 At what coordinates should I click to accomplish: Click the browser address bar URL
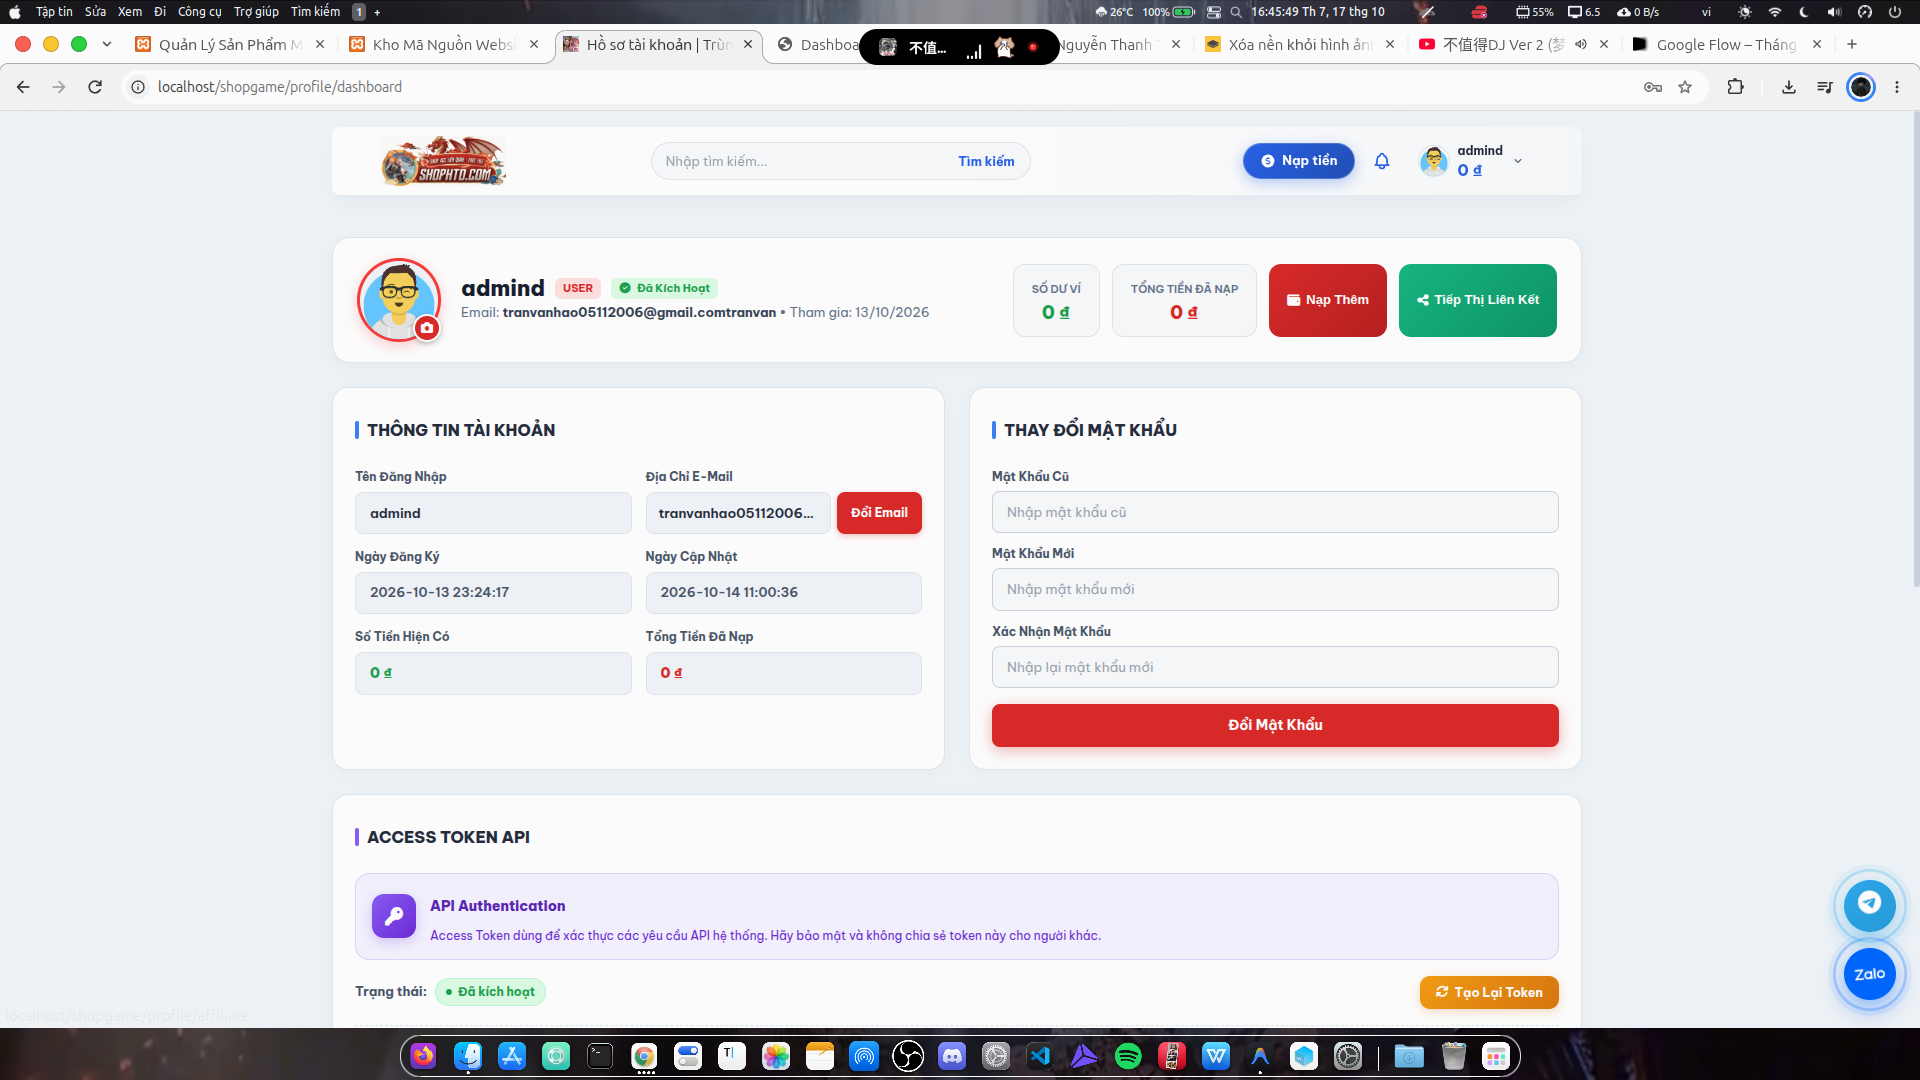pos(280,87)
